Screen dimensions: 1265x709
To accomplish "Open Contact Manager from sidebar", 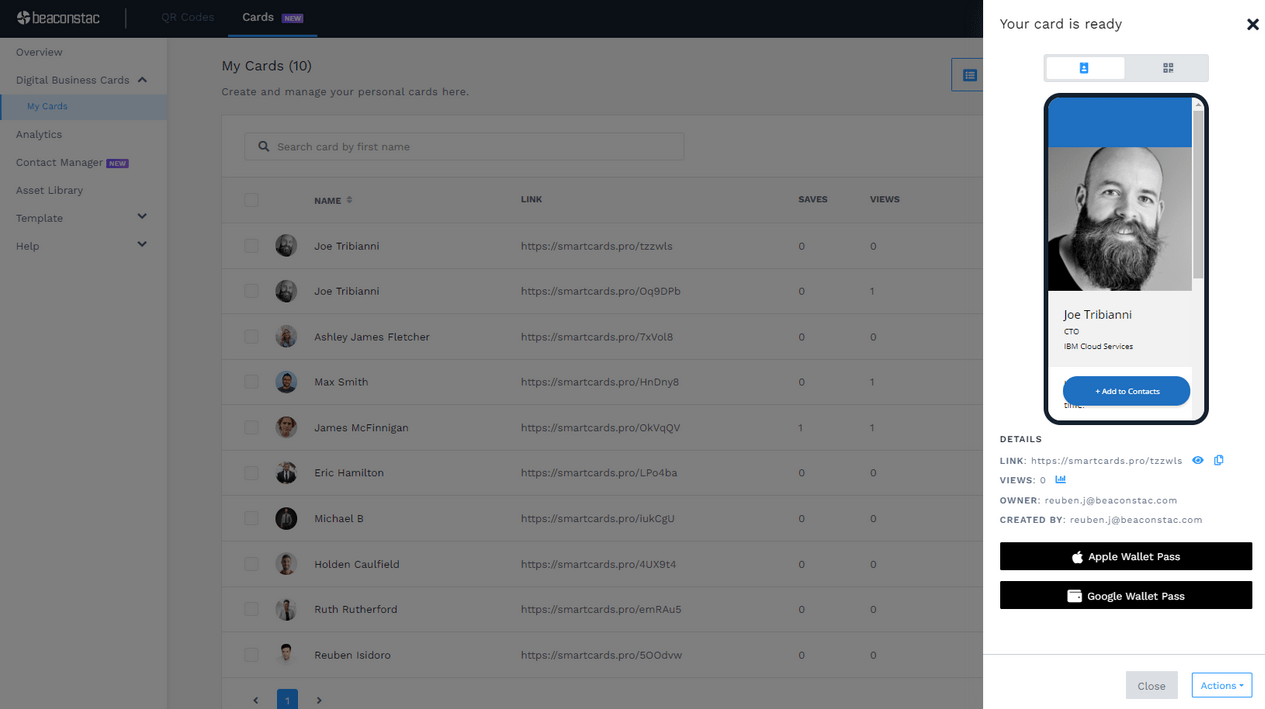I will [x=60, y=162].
